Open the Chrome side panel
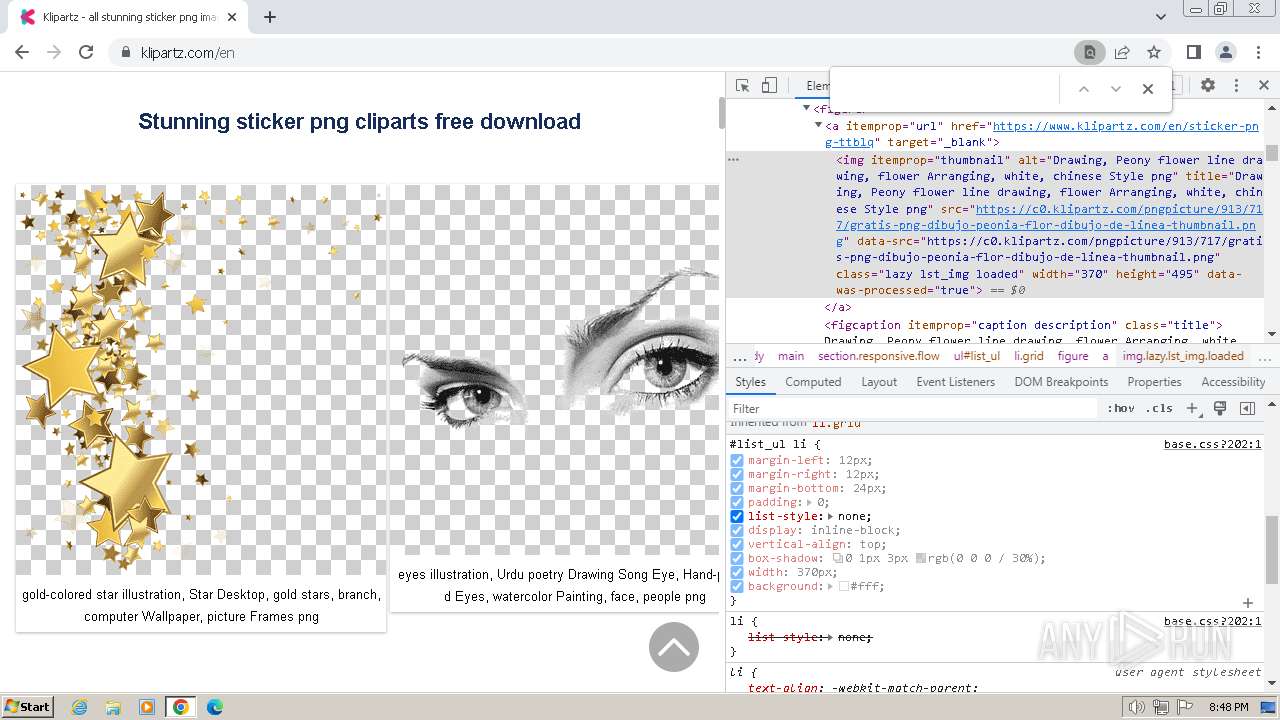 (1194, 53)
